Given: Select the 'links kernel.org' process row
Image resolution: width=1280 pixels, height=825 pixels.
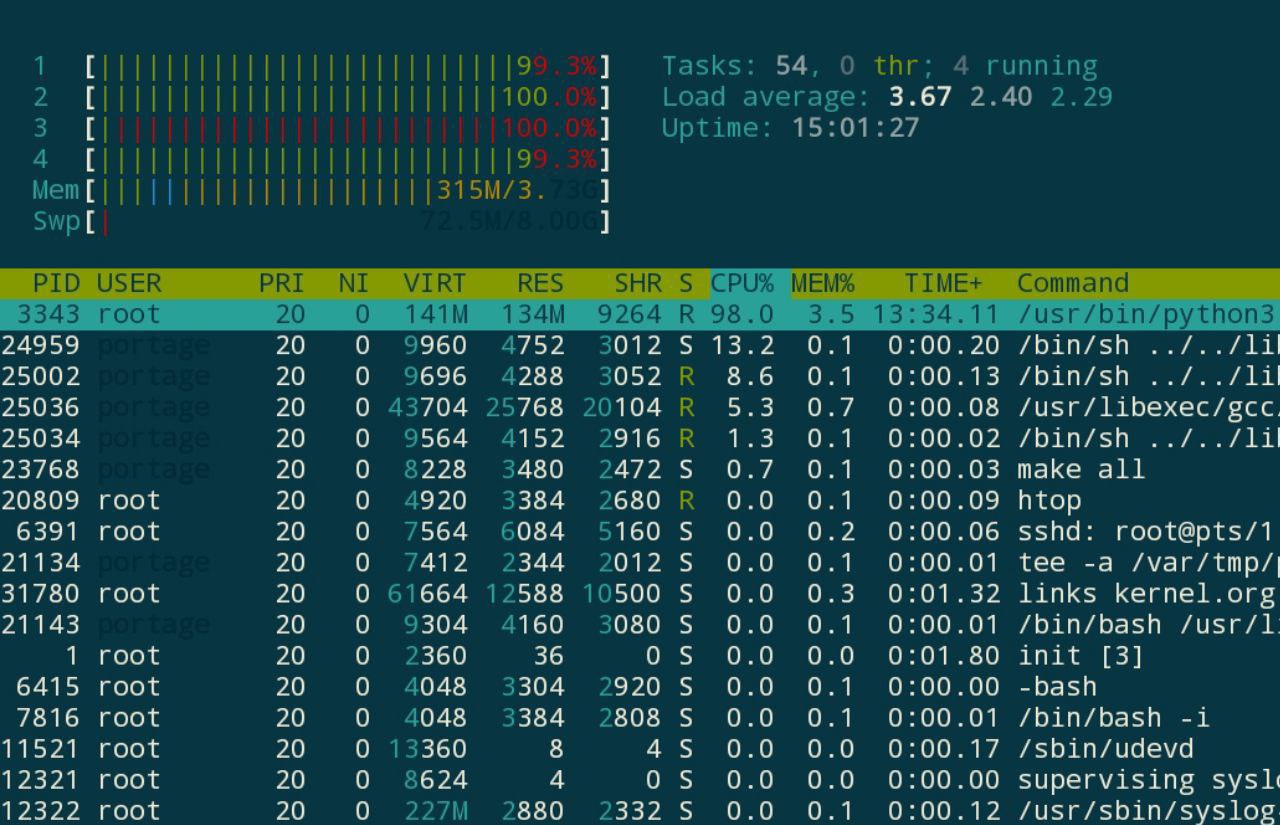Looking at the screenshot, I should point(640,593).
